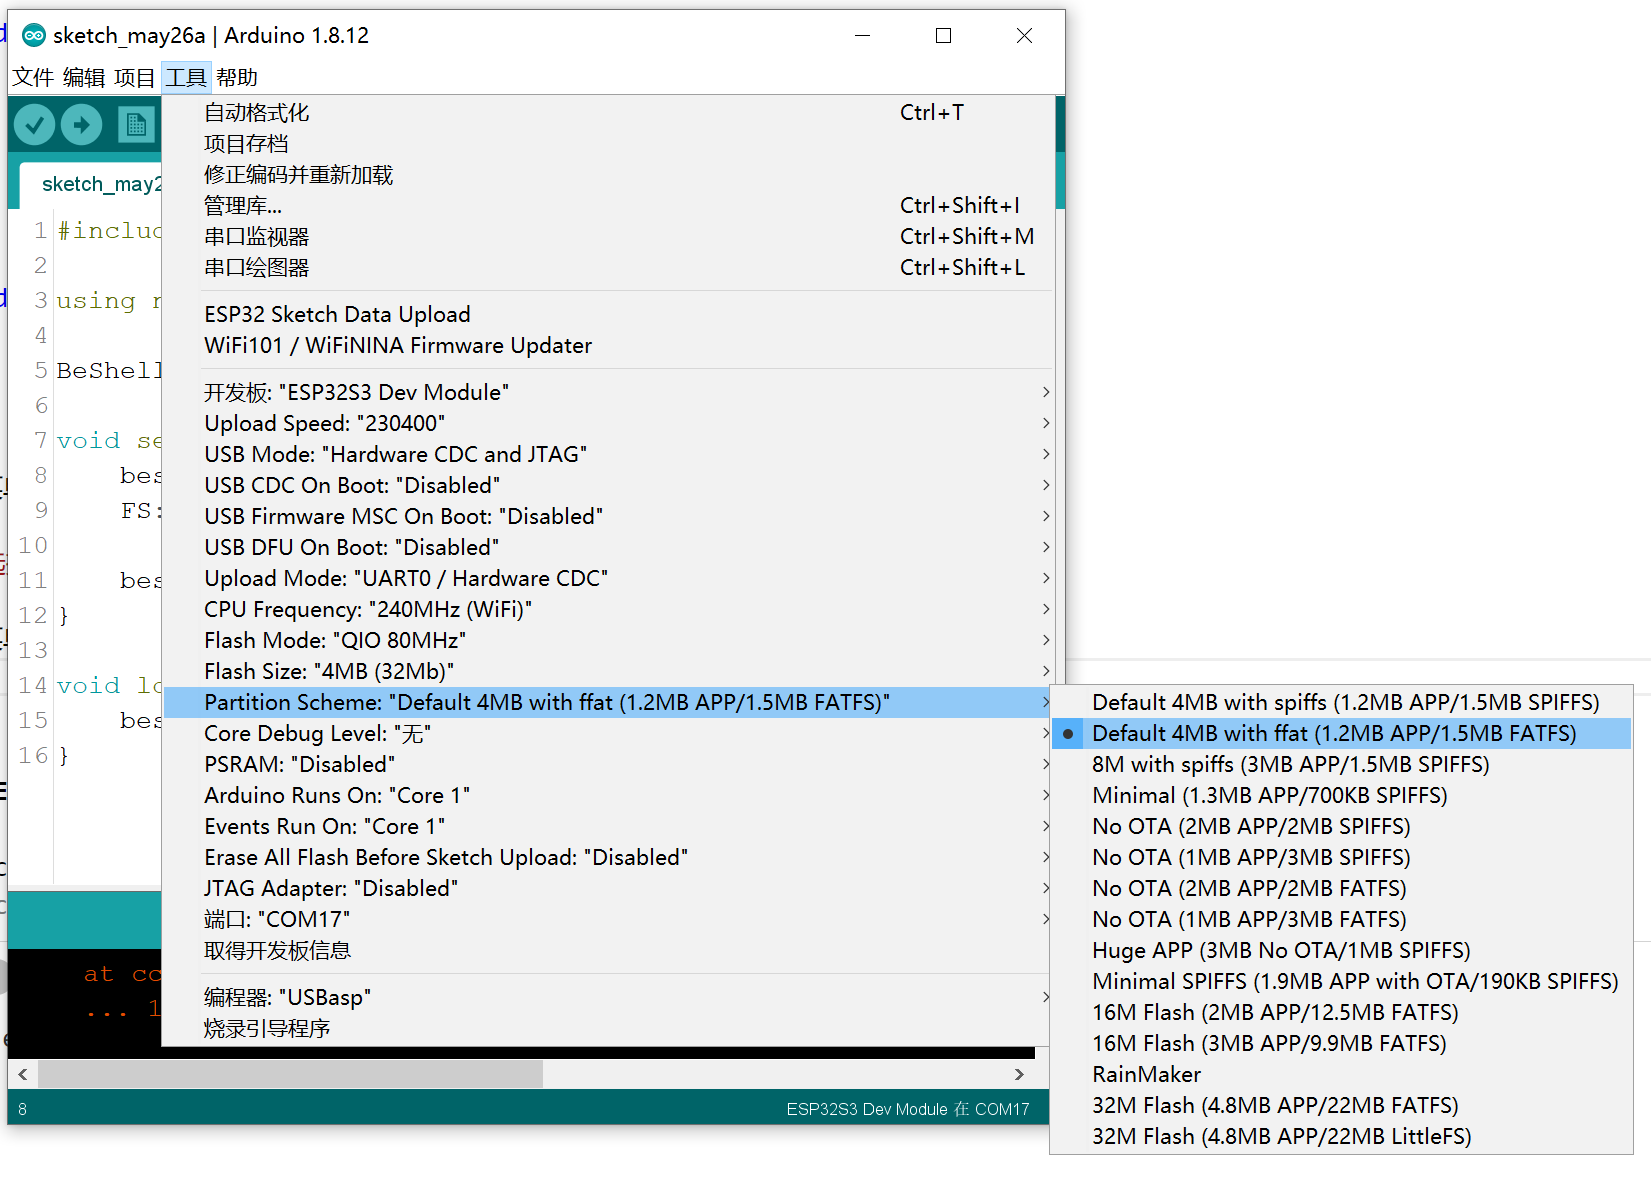
Task: Maximize the Arduino window
Action: click(943, 35)
